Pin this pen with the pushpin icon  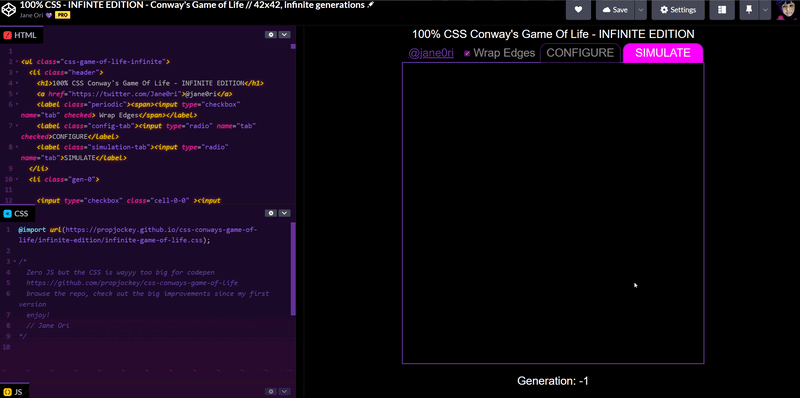coord(748,10)
